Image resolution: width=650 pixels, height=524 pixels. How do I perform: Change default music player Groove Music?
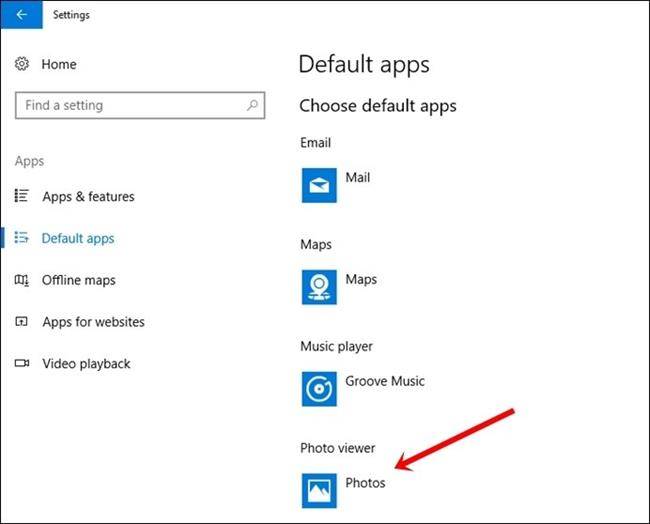[385, 381]
